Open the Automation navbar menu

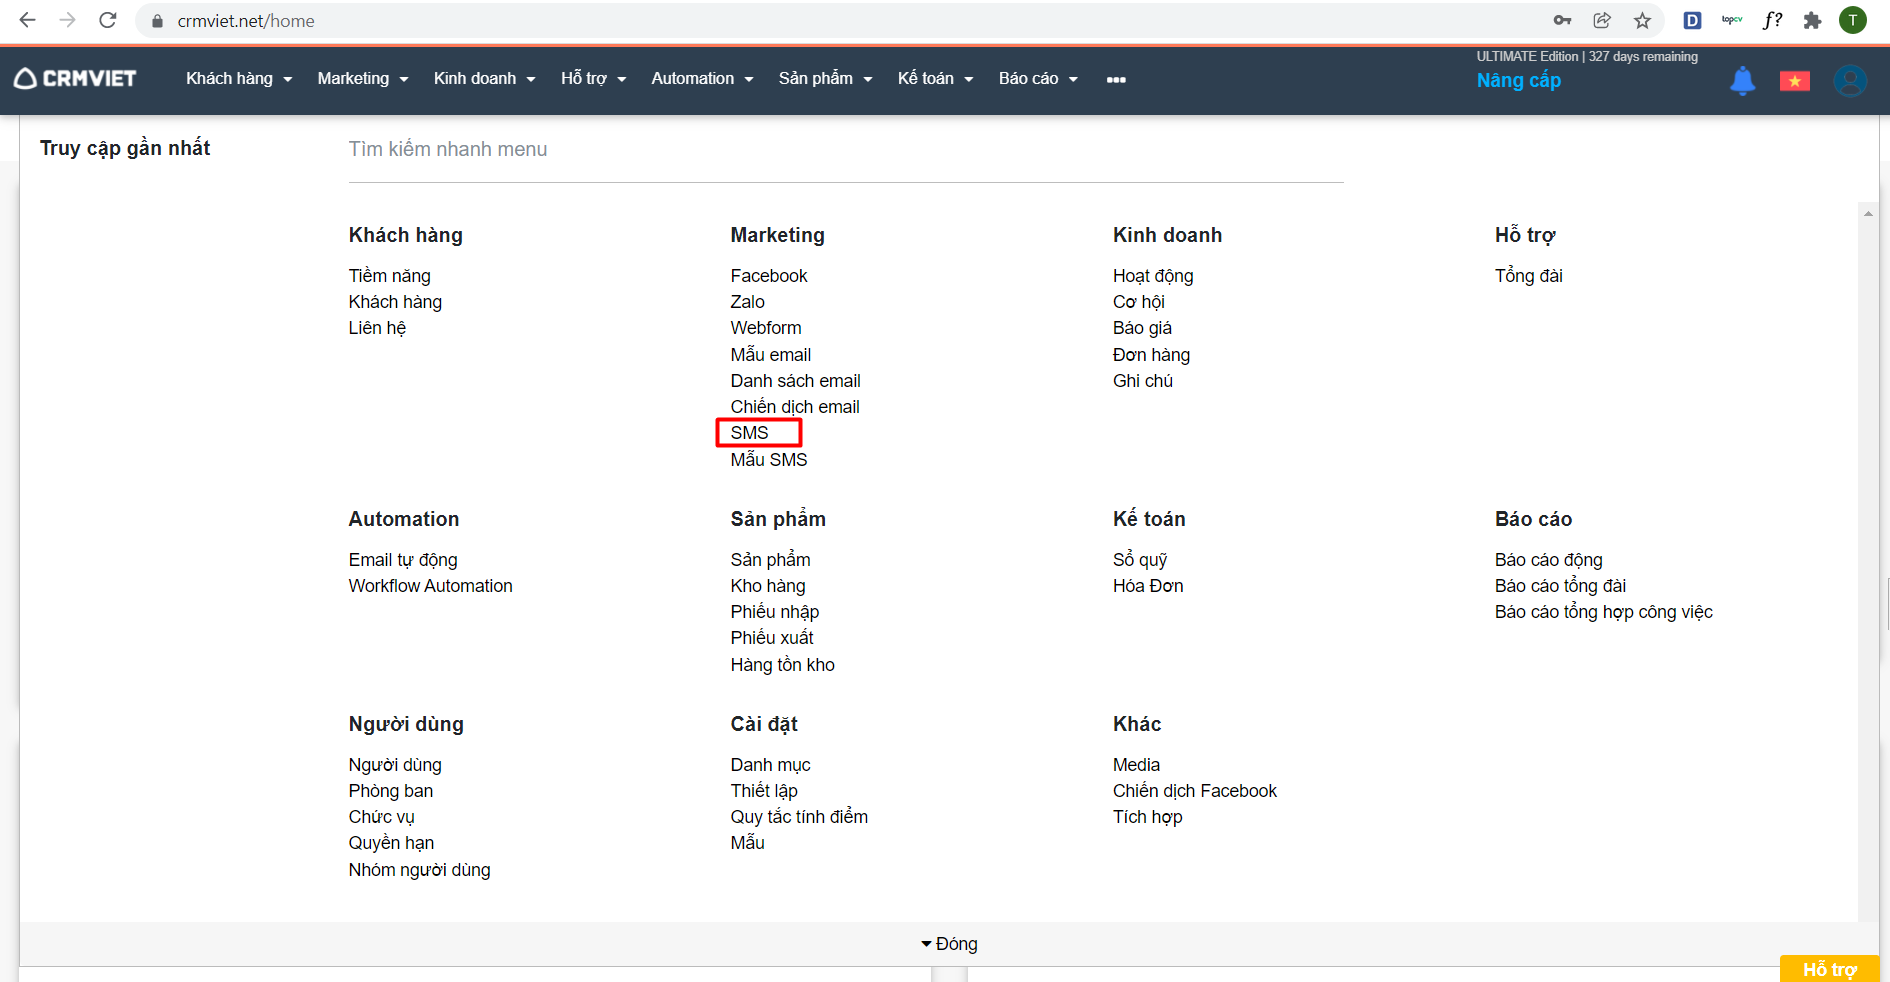pyautogui.click(x=702, y=79)
